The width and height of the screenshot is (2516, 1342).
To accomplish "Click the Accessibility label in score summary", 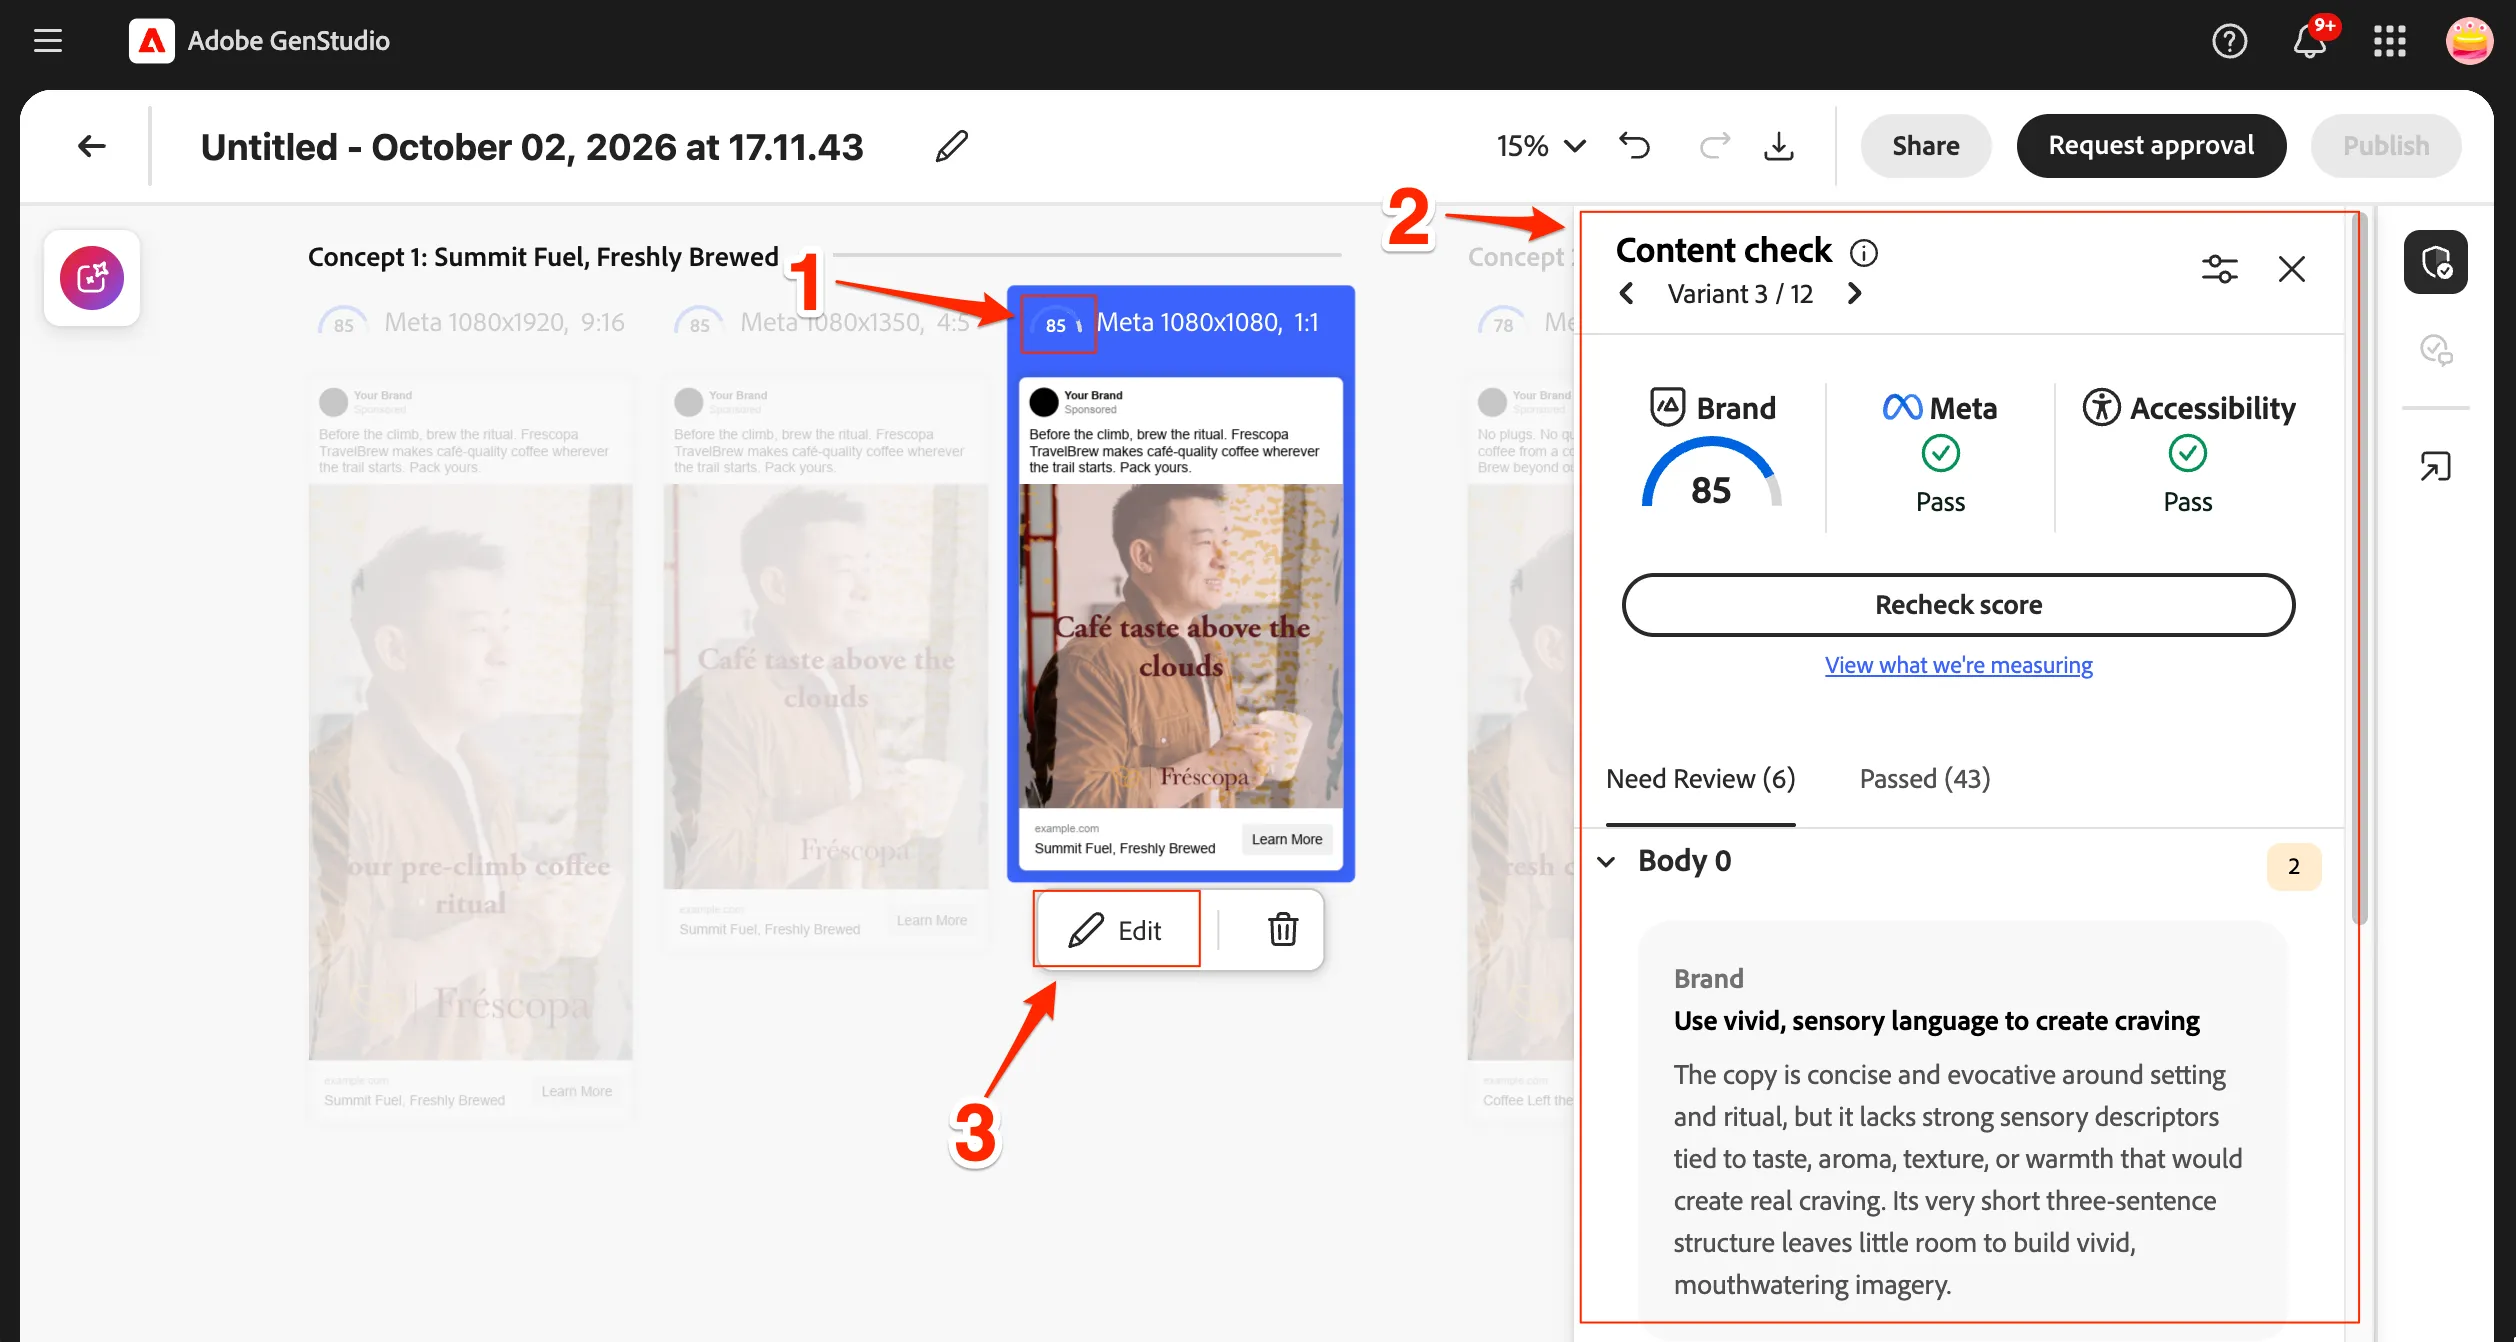I will click(x=2212, y=408).
